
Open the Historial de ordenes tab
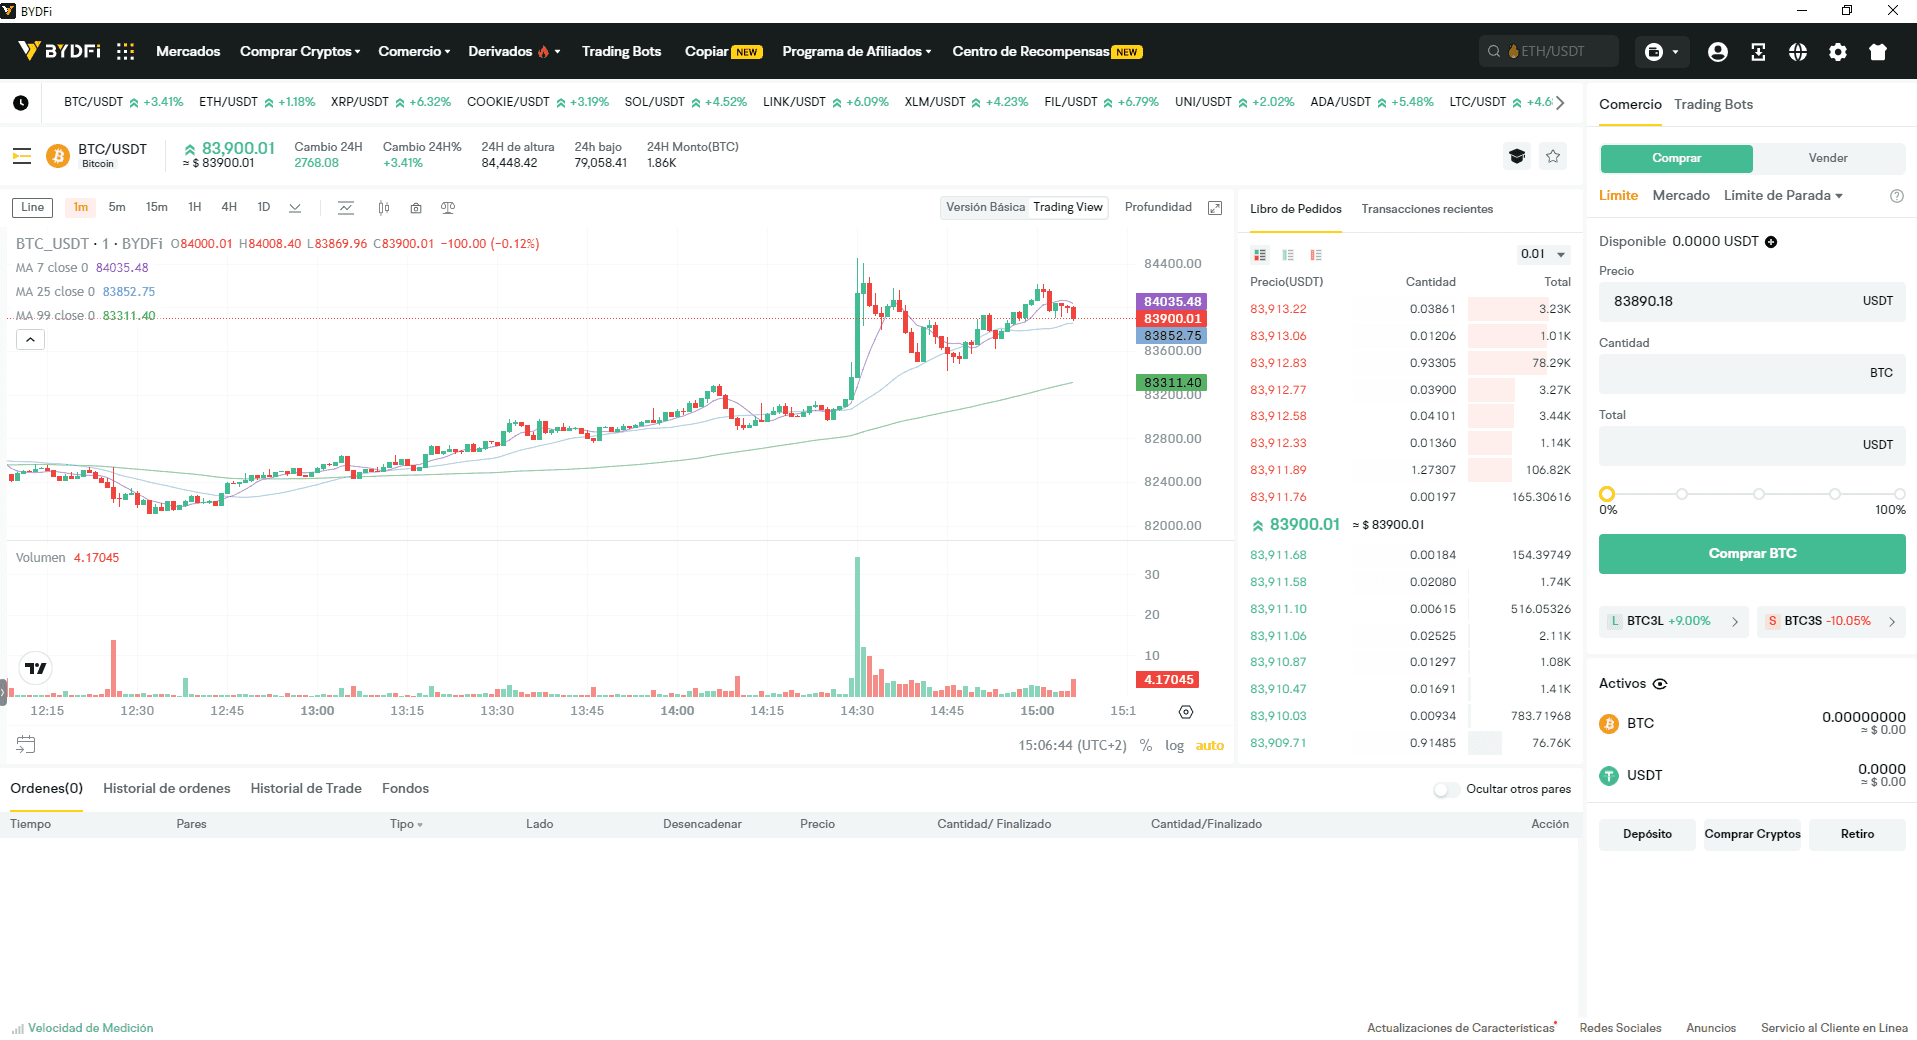click(167, 788)
